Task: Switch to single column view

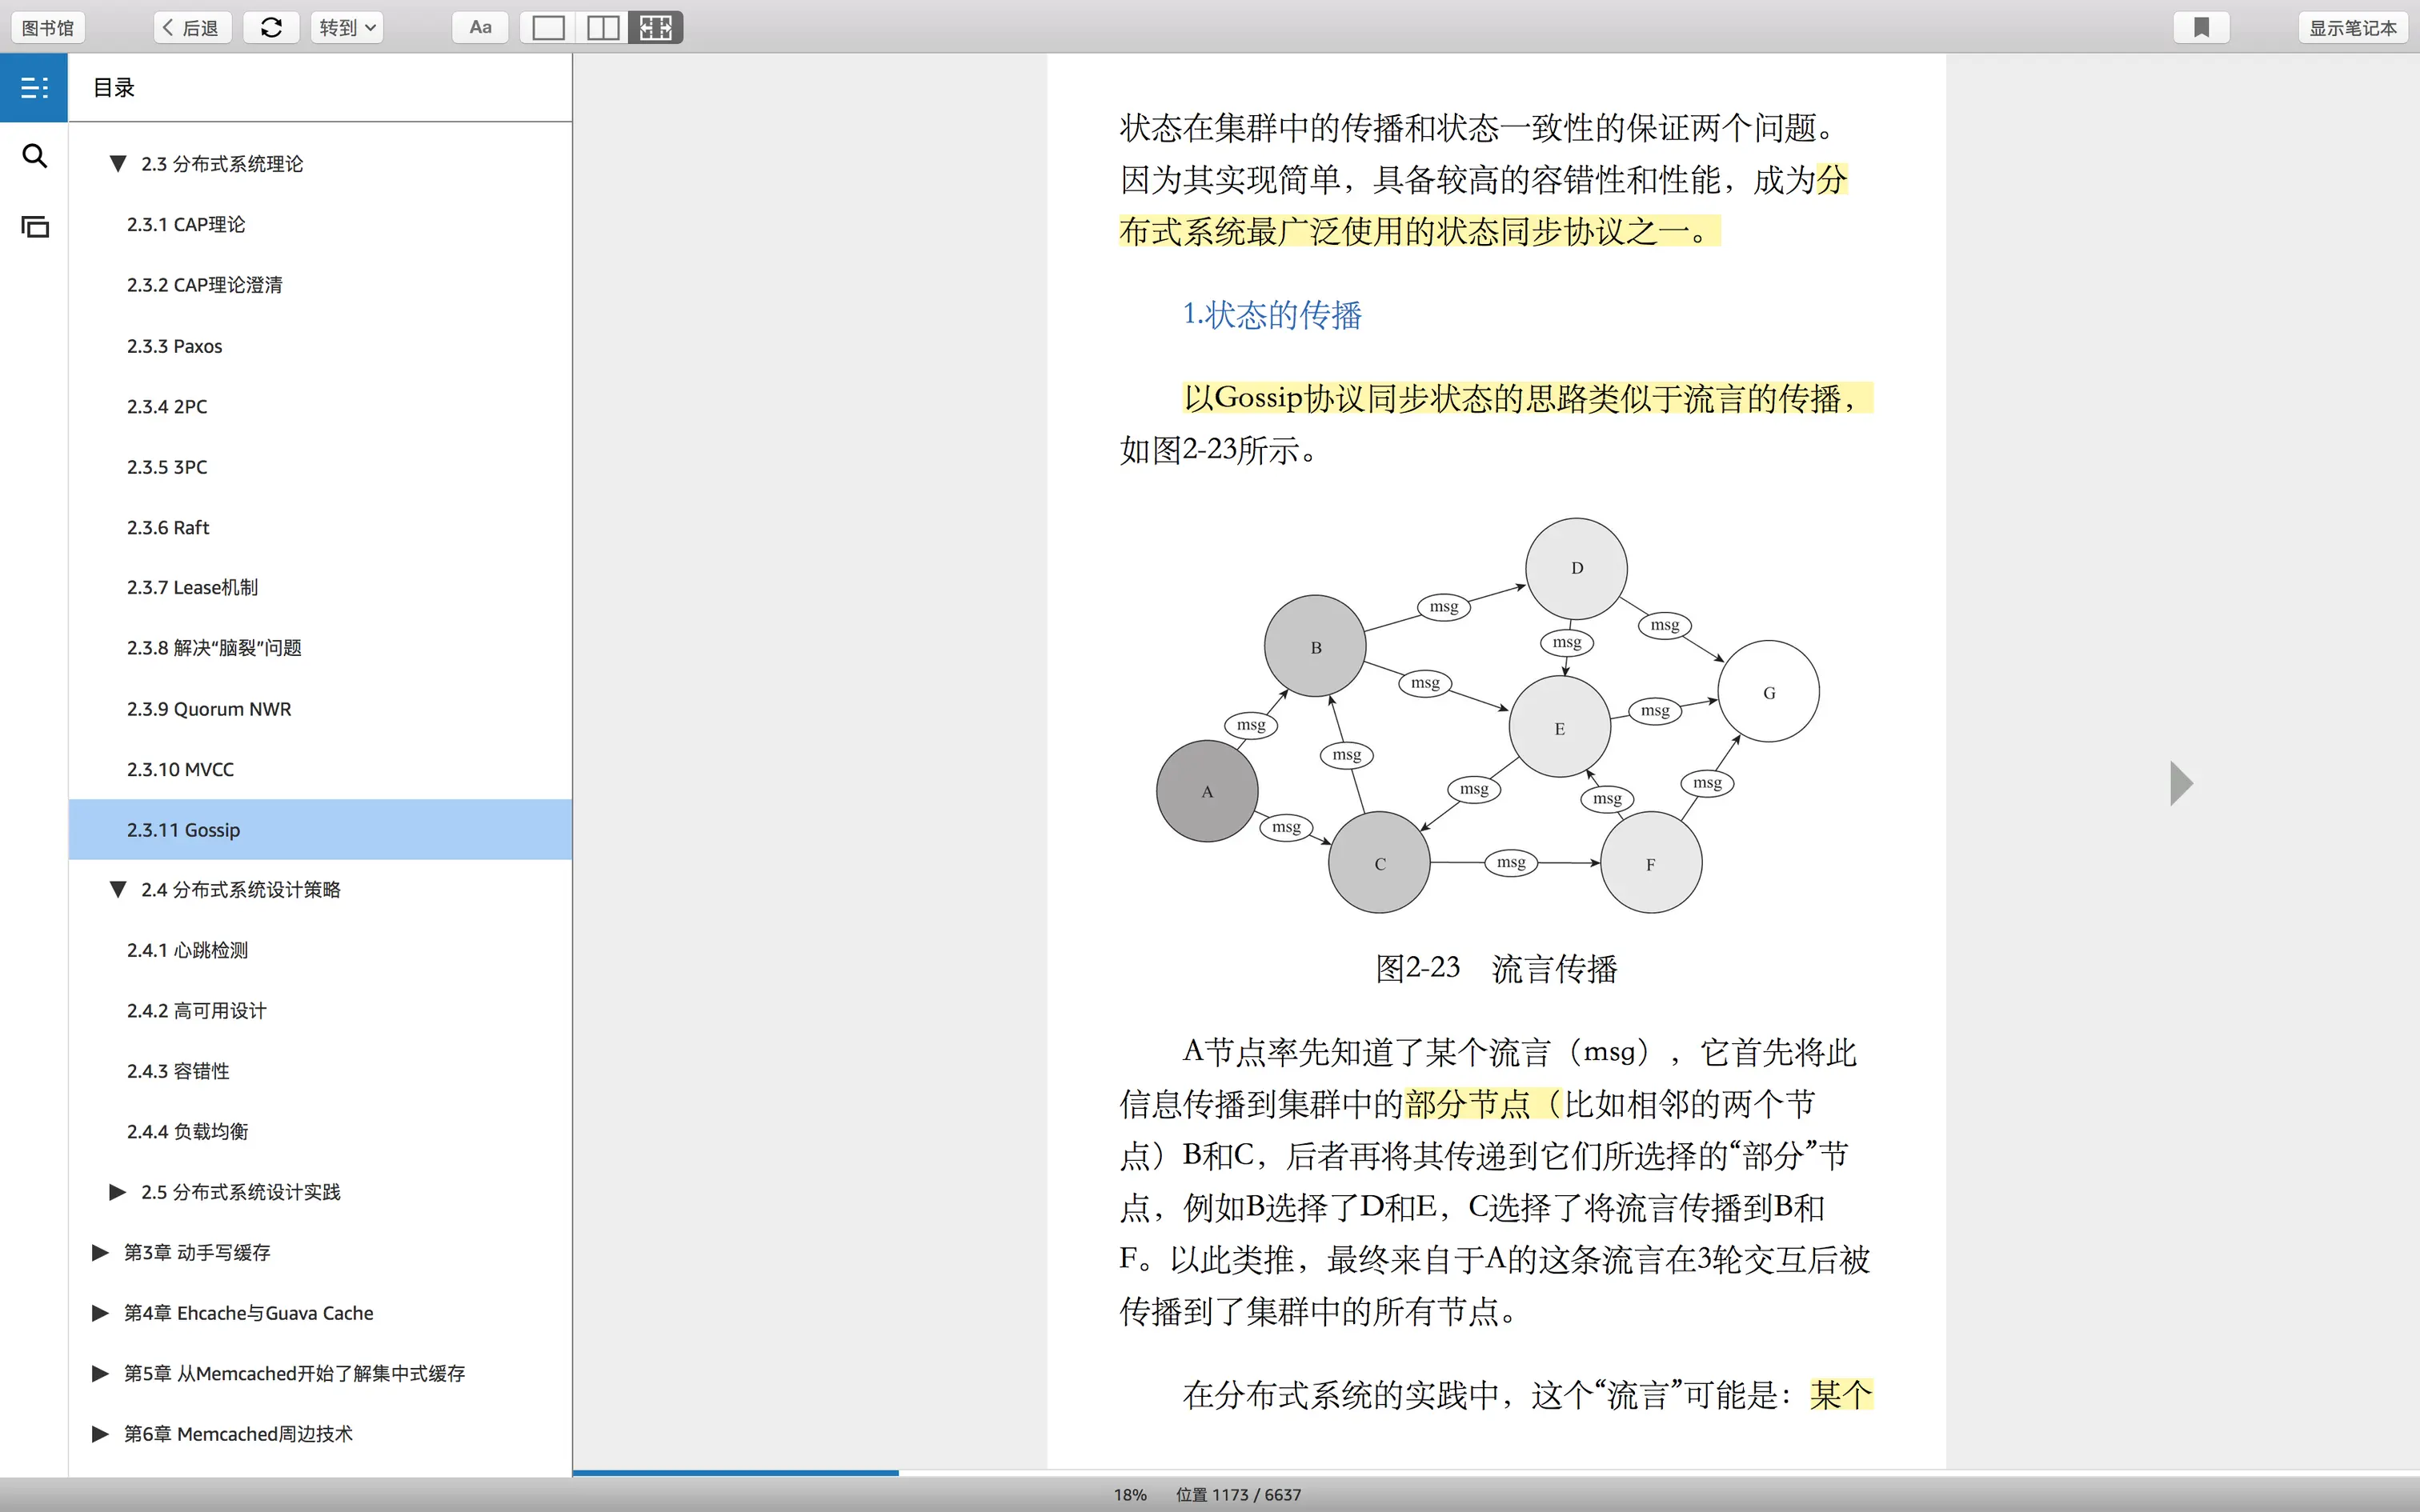Action: pos(548,28)
